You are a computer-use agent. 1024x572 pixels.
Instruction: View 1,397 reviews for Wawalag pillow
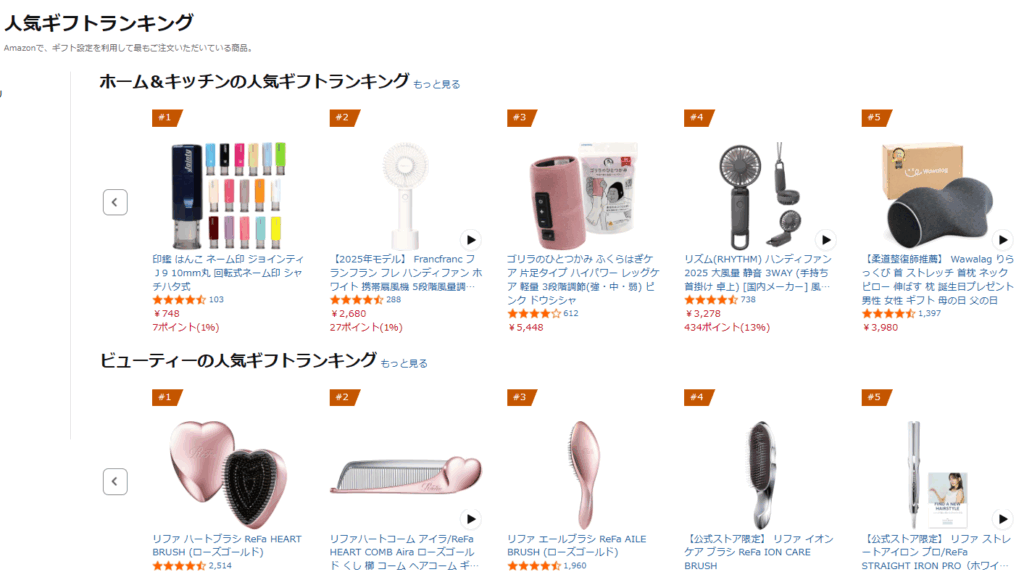pos(929,313)
